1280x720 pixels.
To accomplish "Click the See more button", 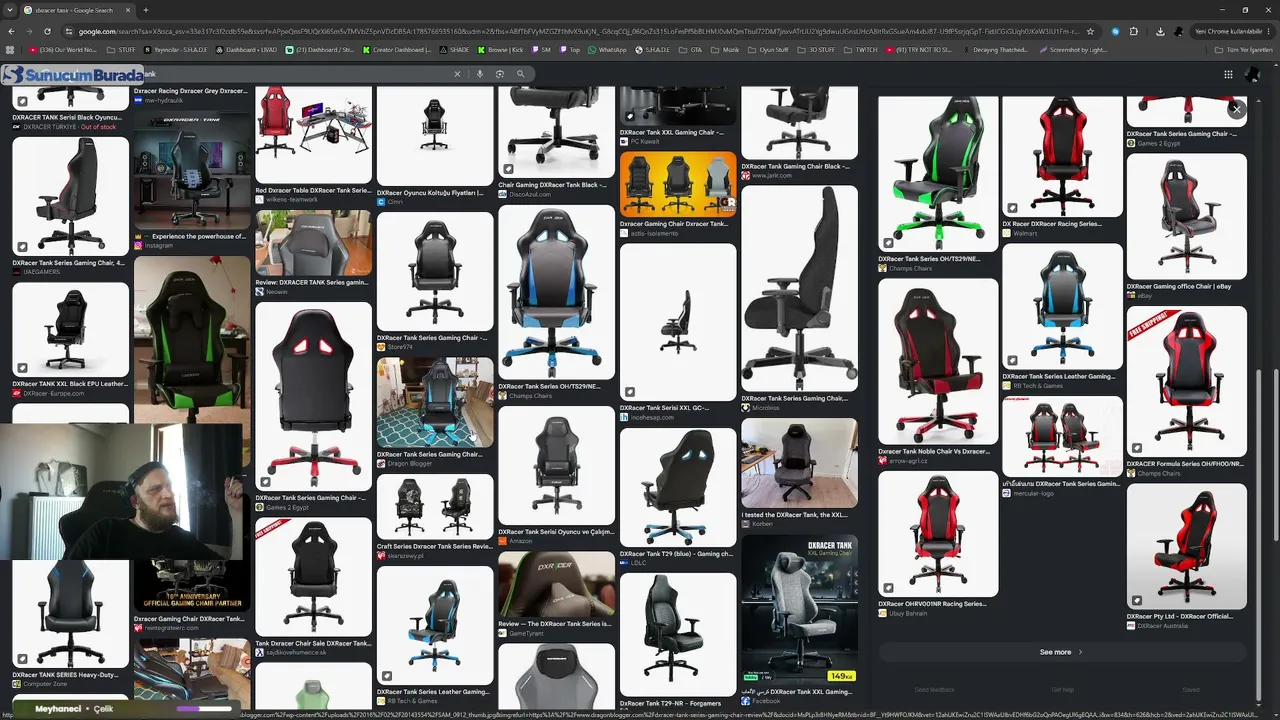I will pos(1060,652).
